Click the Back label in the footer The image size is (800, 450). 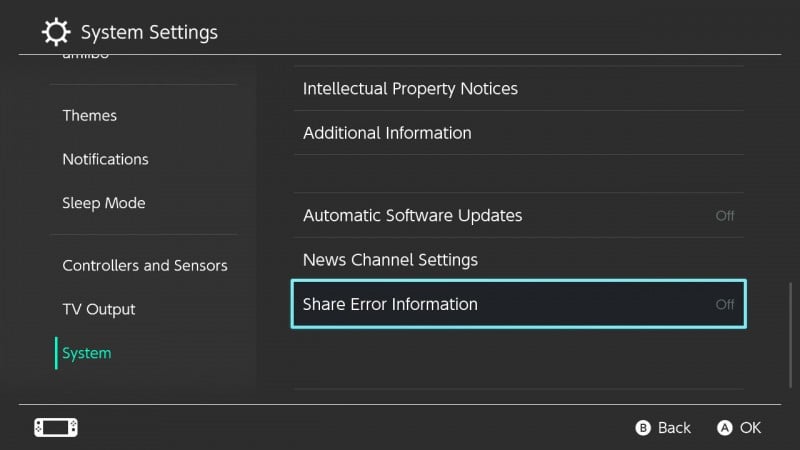pyautogui.click(x=674, y=428)
